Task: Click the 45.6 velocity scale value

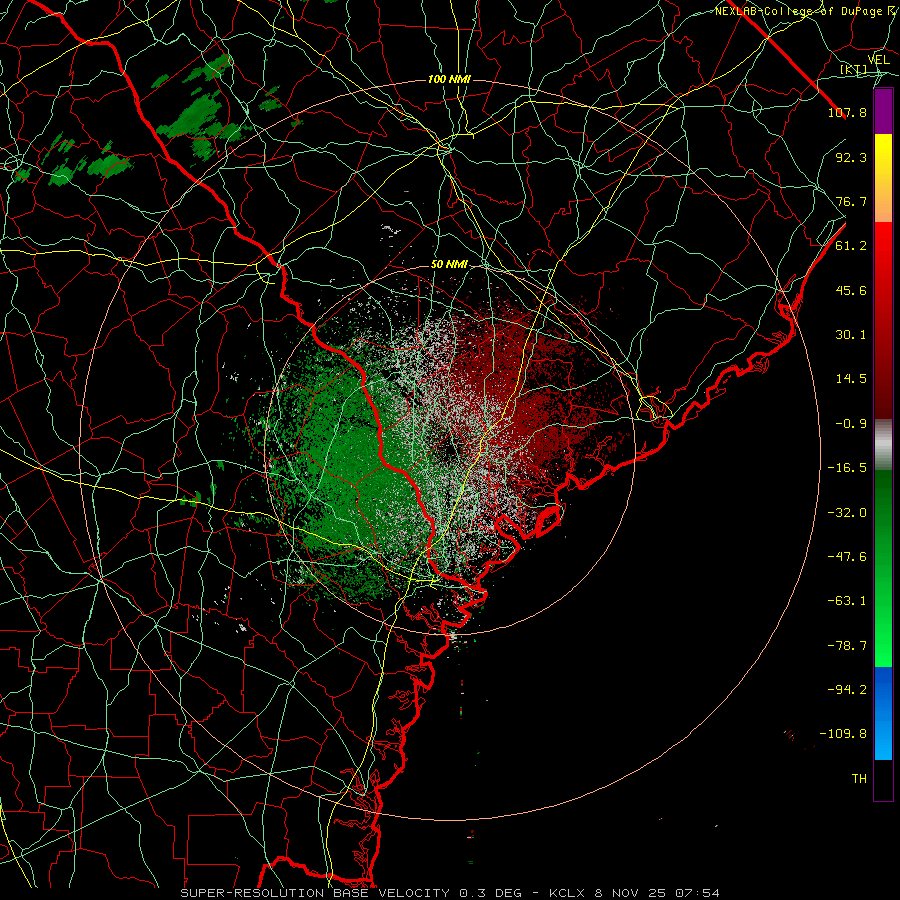Action: click(x=851, y=290)
